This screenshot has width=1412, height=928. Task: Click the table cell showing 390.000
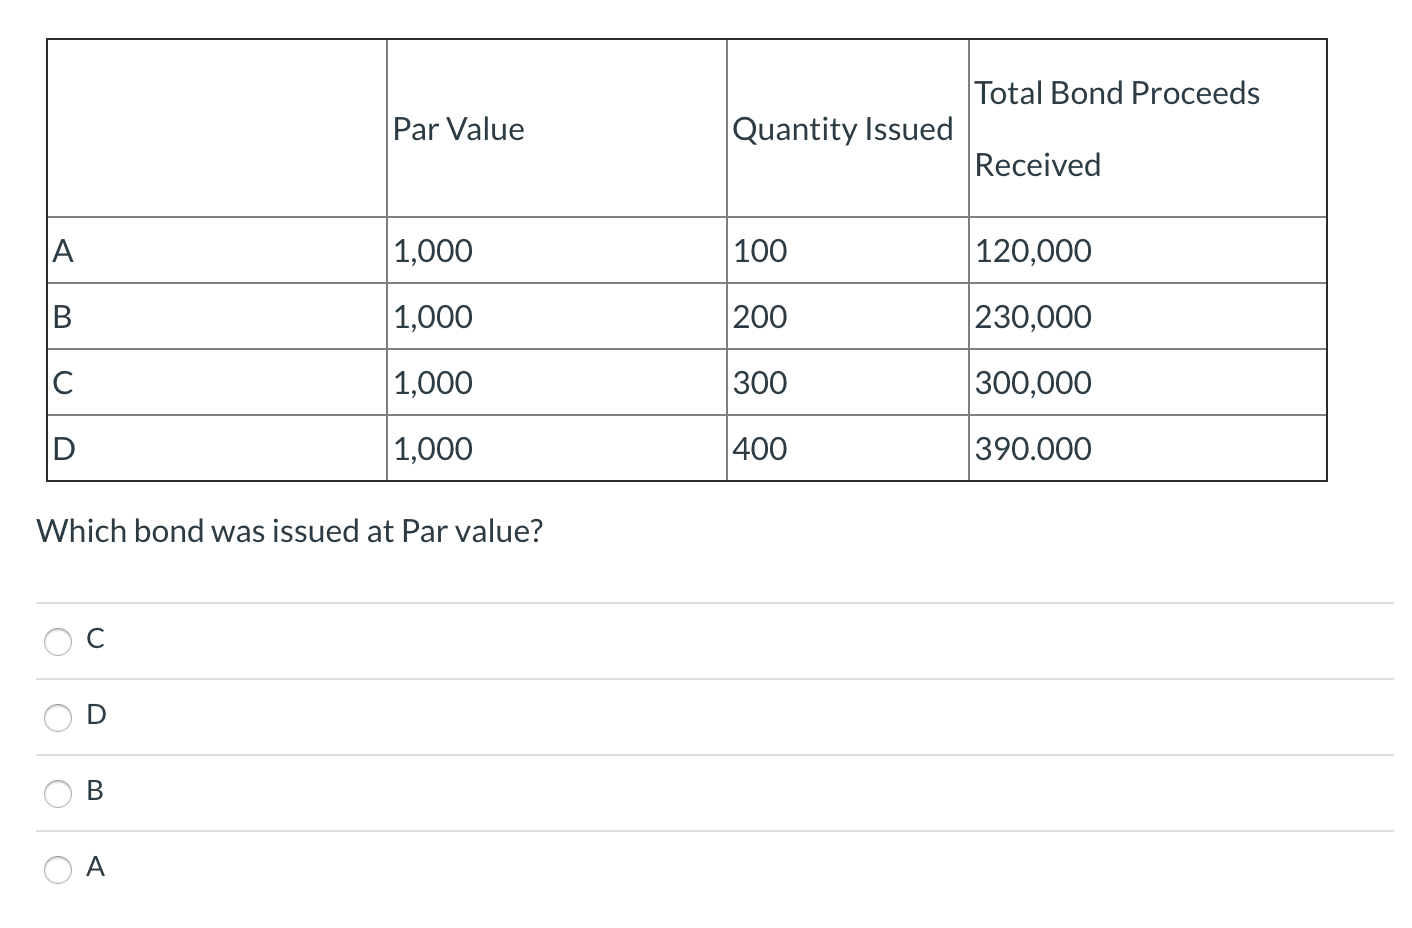(x=1033, y=449)
